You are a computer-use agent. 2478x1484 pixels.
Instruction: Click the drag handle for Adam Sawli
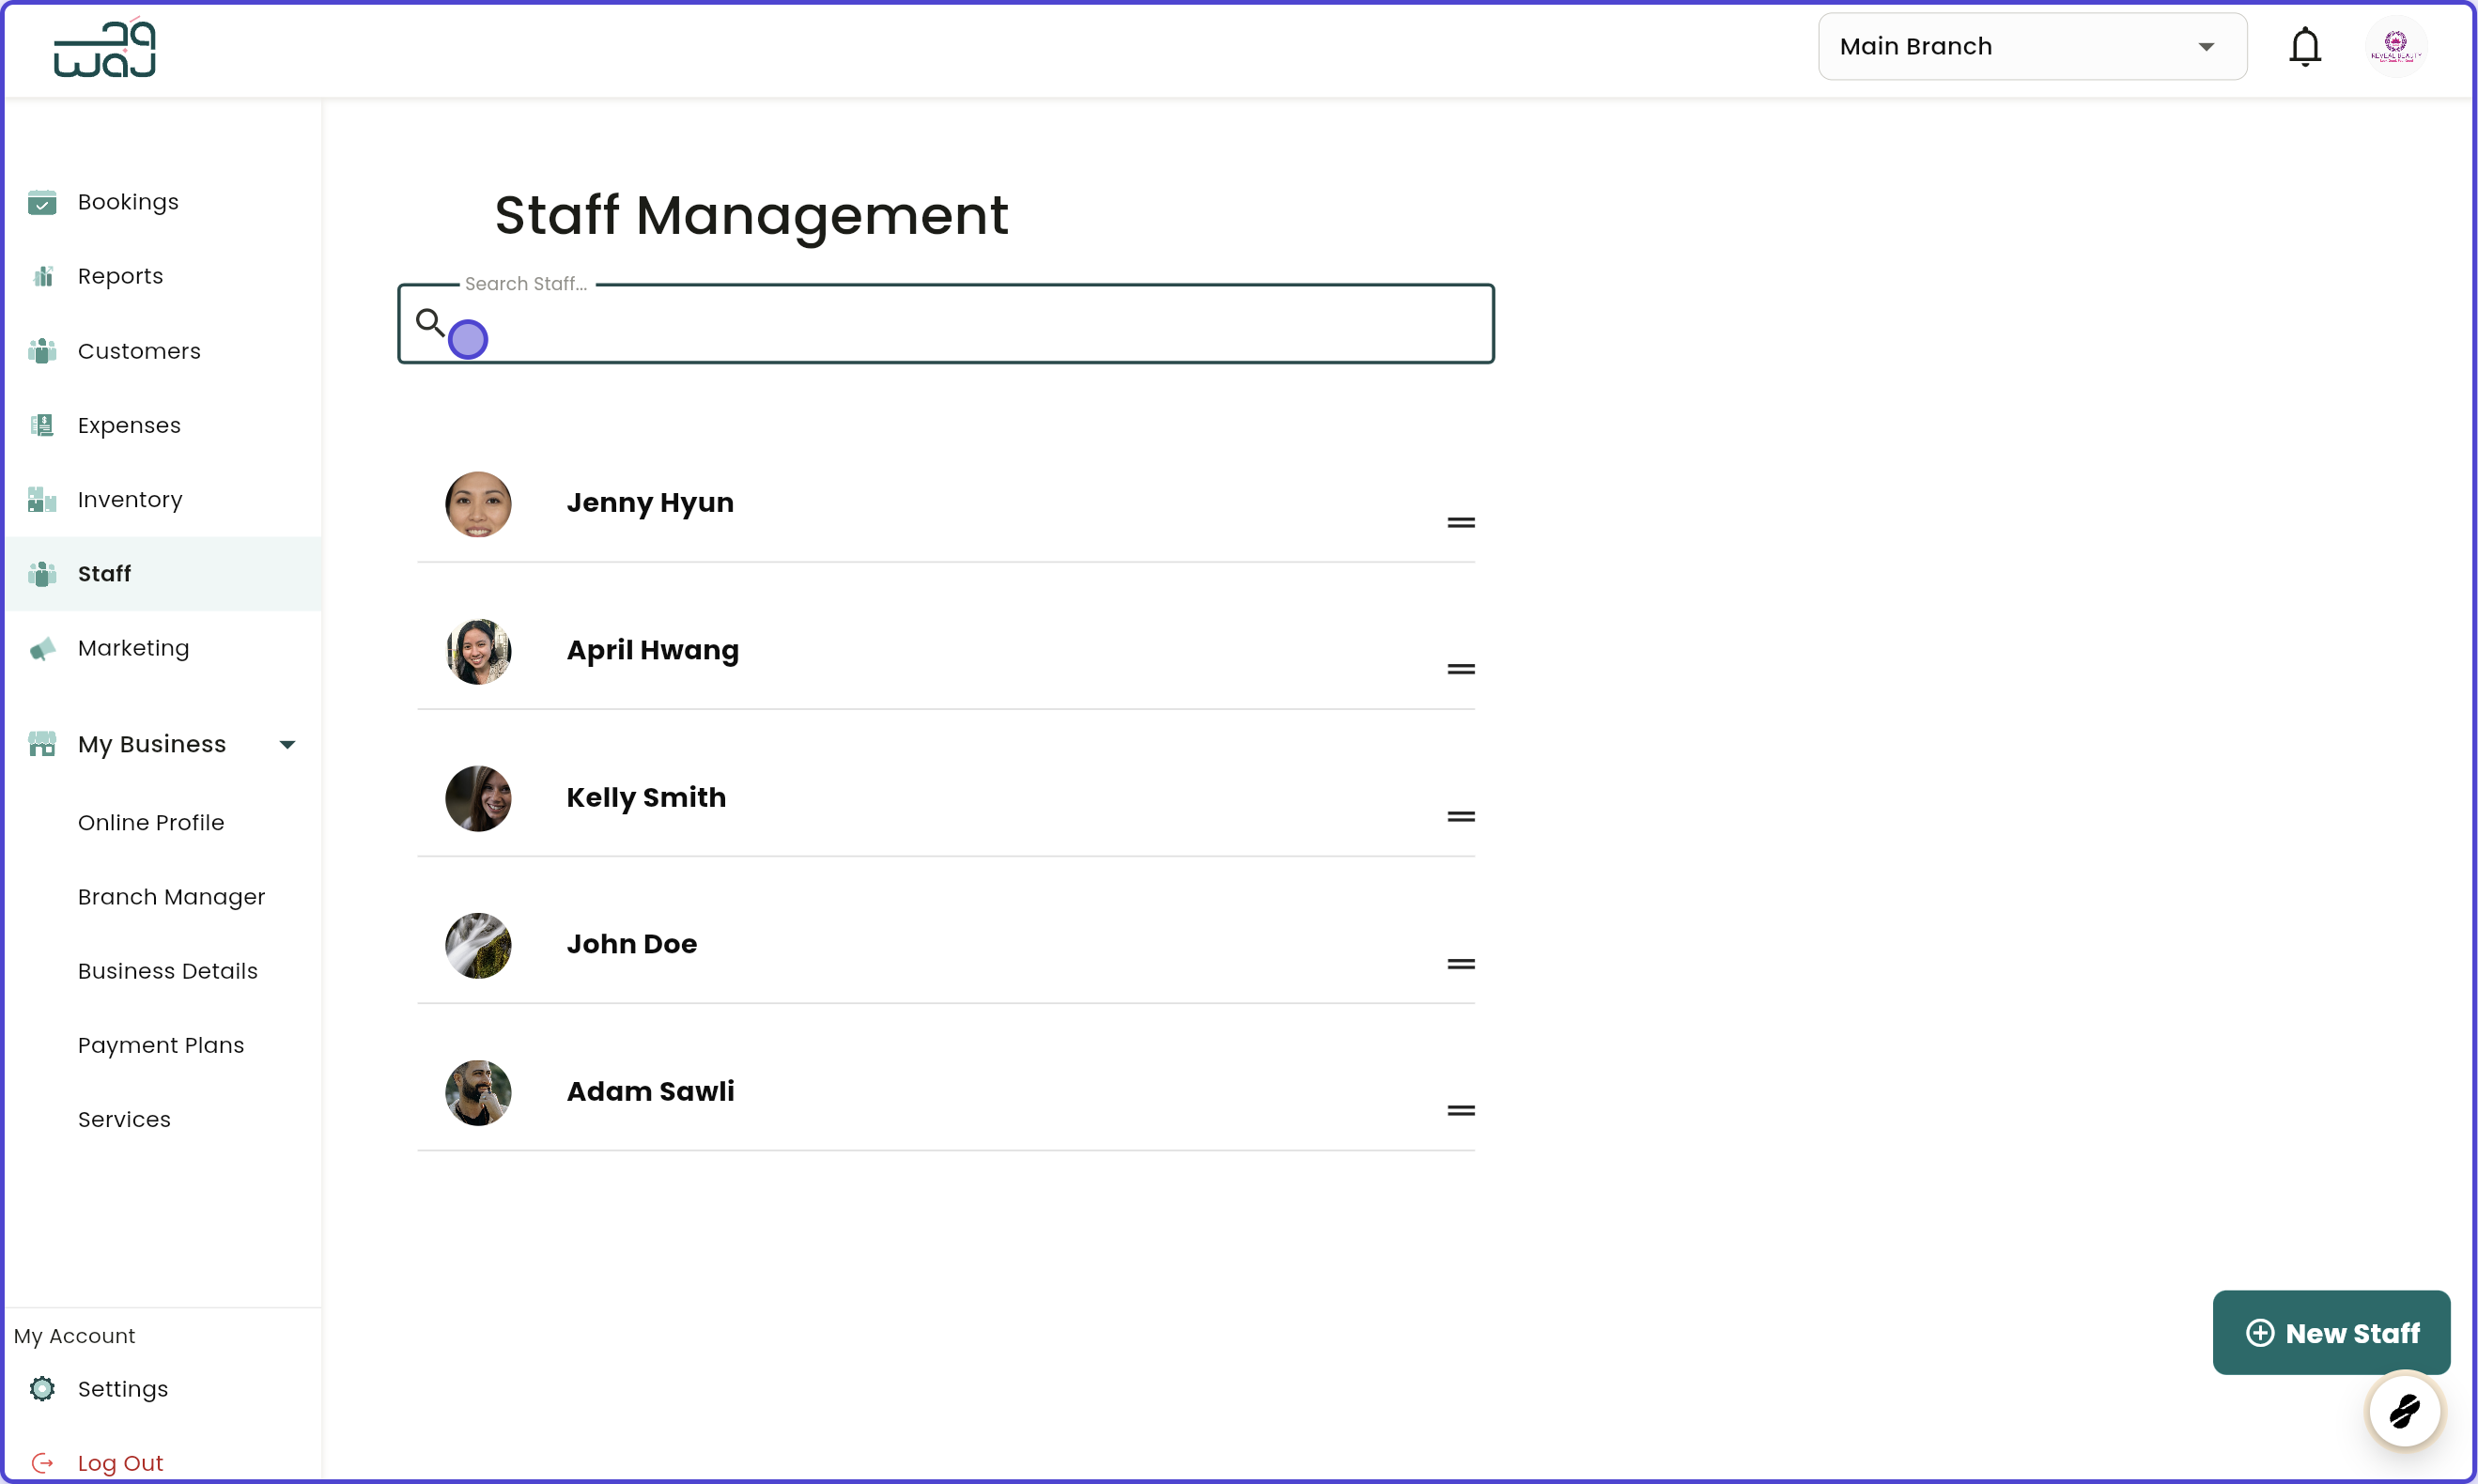point(1461,1109)
